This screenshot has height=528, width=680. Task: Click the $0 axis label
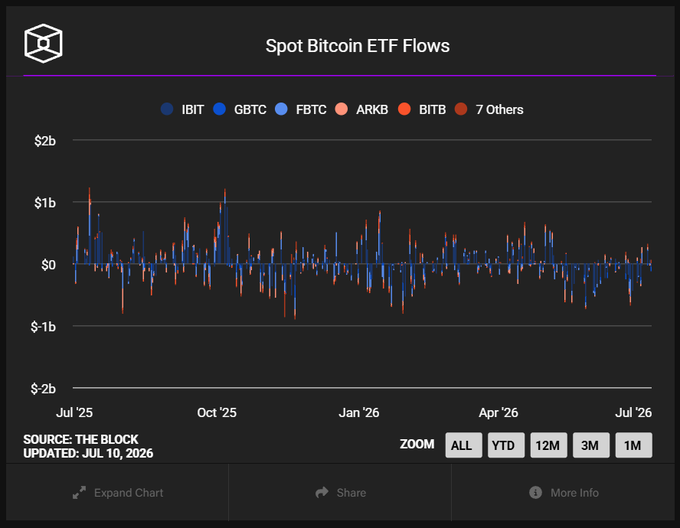pyautogui.click(x=49, y=264)
